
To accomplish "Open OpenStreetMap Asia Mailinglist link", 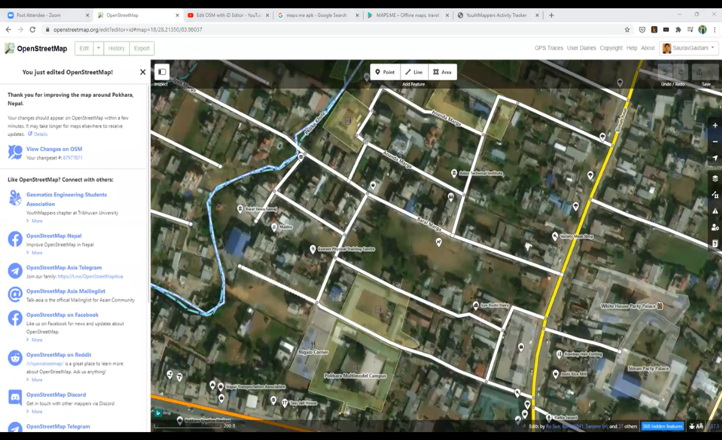I will (x=66, y=291).
